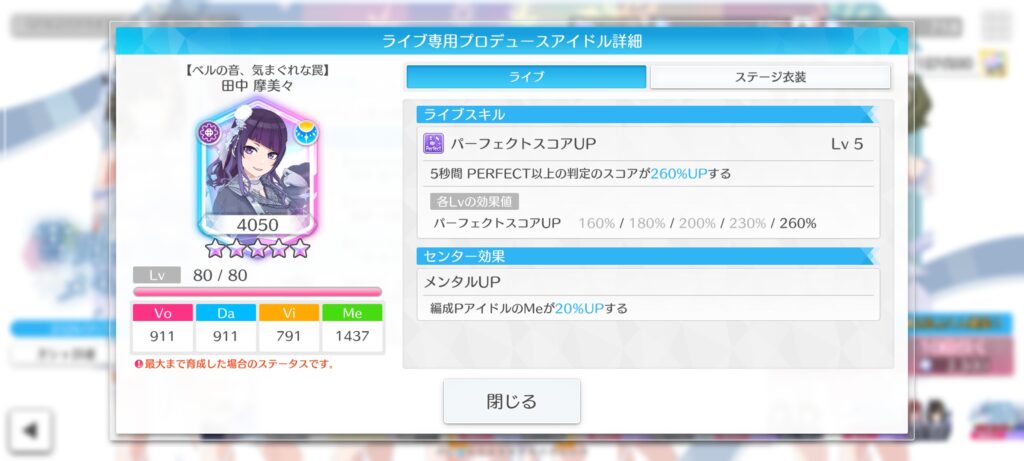Switch to the ライブ tab
The height and width of the screenshot is (461, 1024).
pyautogui.click(x=526, y=76)
